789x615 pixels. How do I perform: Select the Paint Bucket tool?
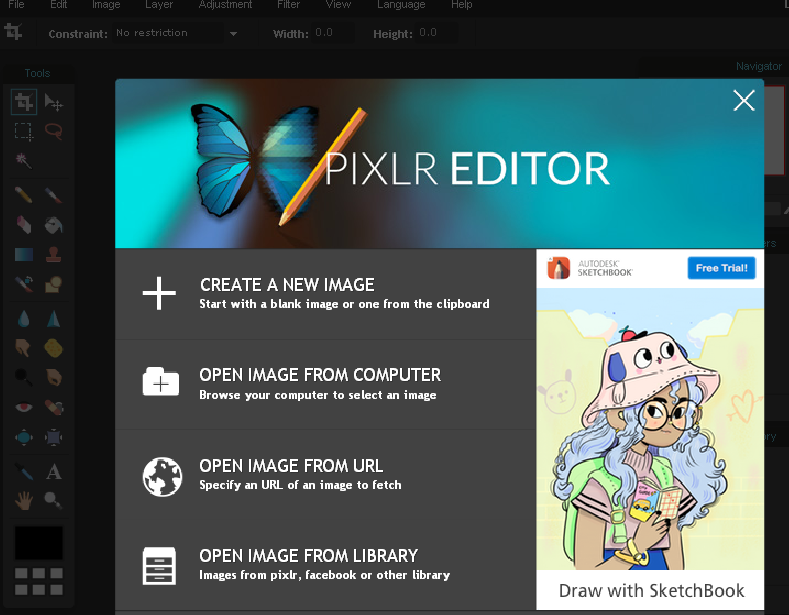point(53,225)
